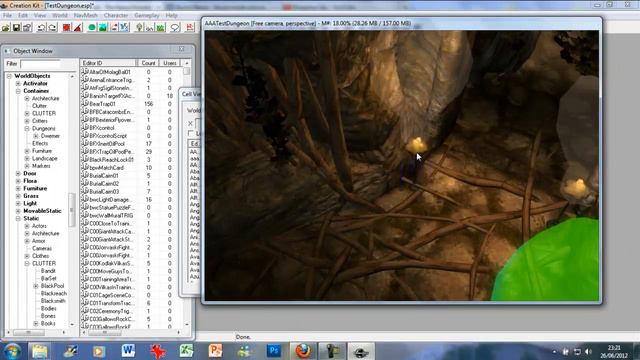Collapse the Container tree node
Image resolution: width=640 pixels, height=360 pixels.
pyautogui.click(x=18, y=91)
